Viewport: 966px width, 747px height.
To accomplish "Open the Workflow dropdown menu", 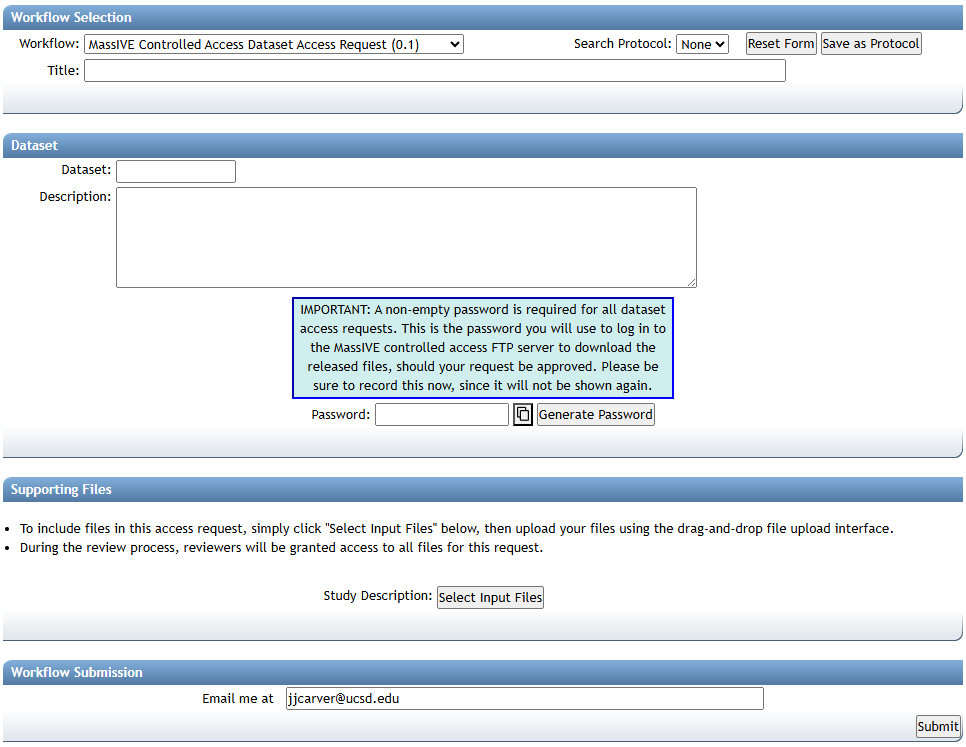I will (274, 44).
